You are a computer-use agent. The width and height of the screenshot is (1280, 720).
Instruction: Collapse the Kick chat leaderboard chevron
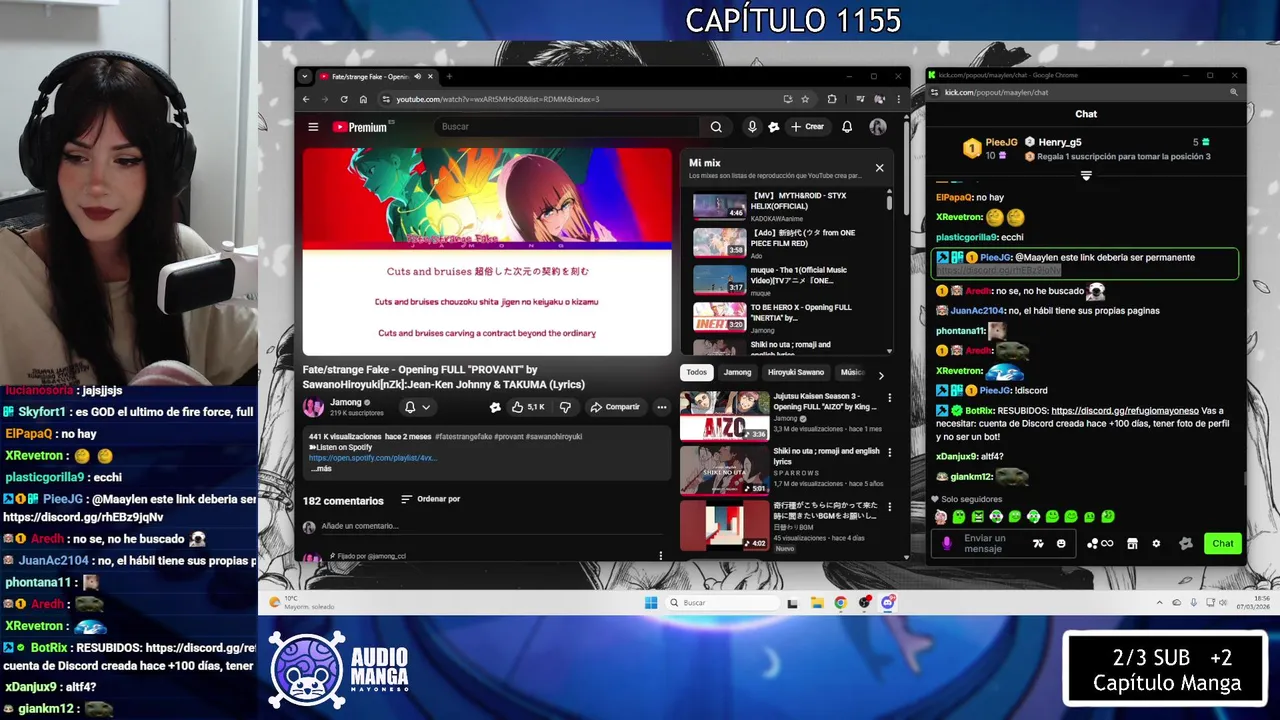click(1086, 175)
